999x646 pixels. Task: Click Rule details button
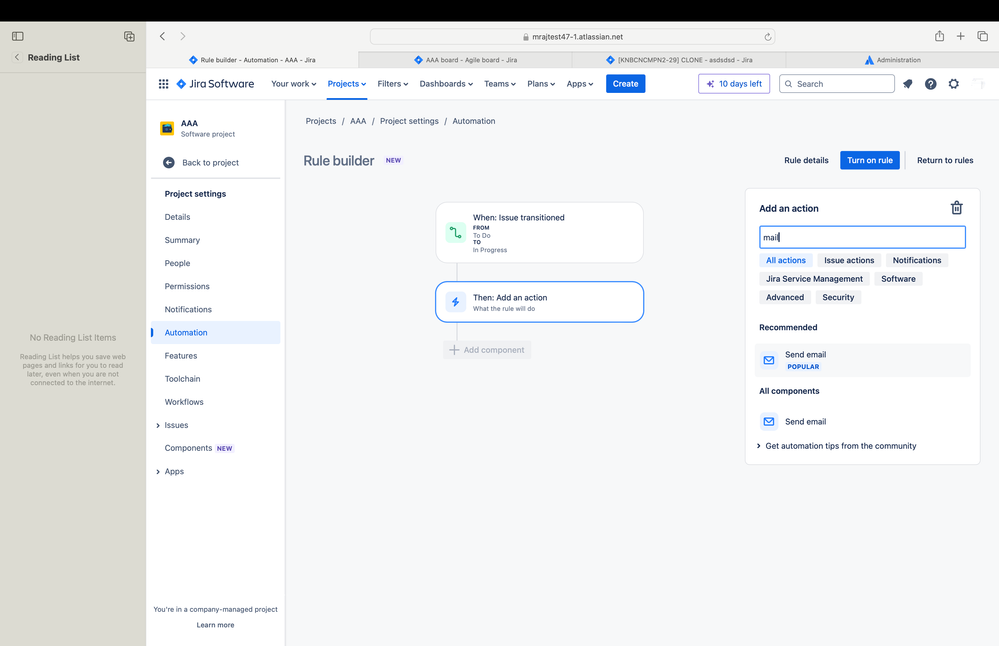click(806, 161)
